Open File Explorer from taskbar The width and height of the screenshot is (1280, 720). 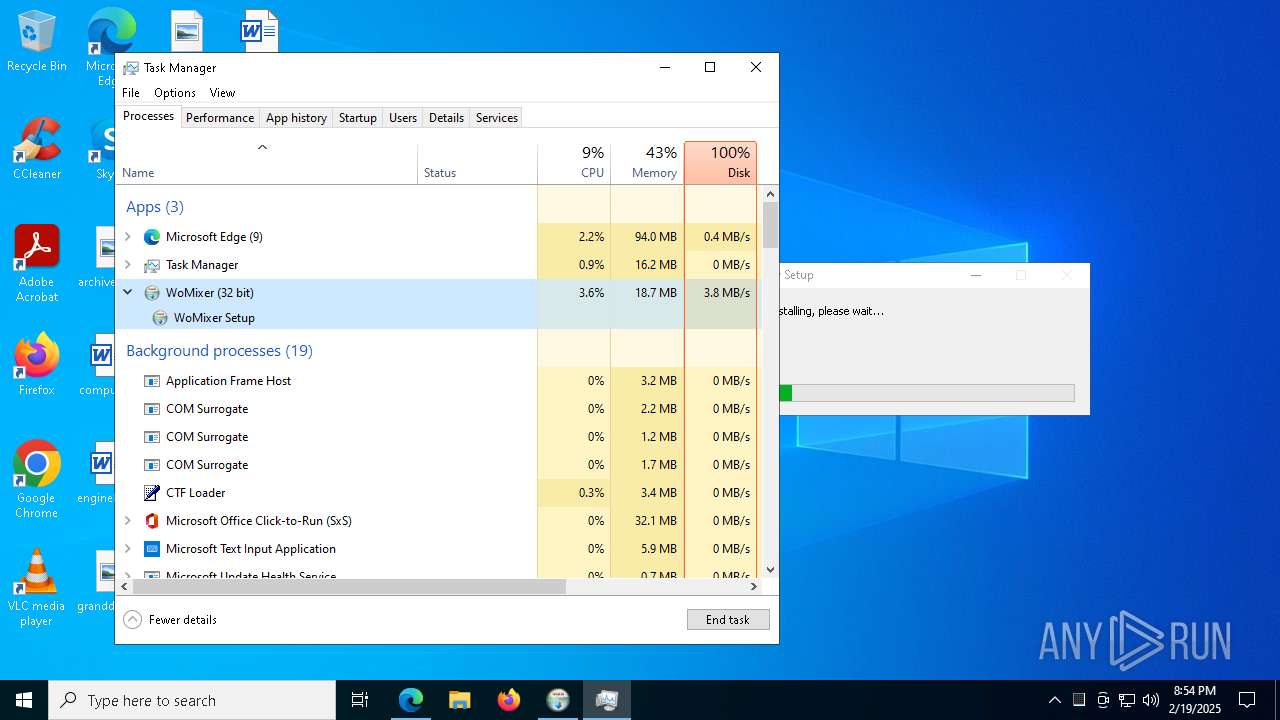(459, 700)
